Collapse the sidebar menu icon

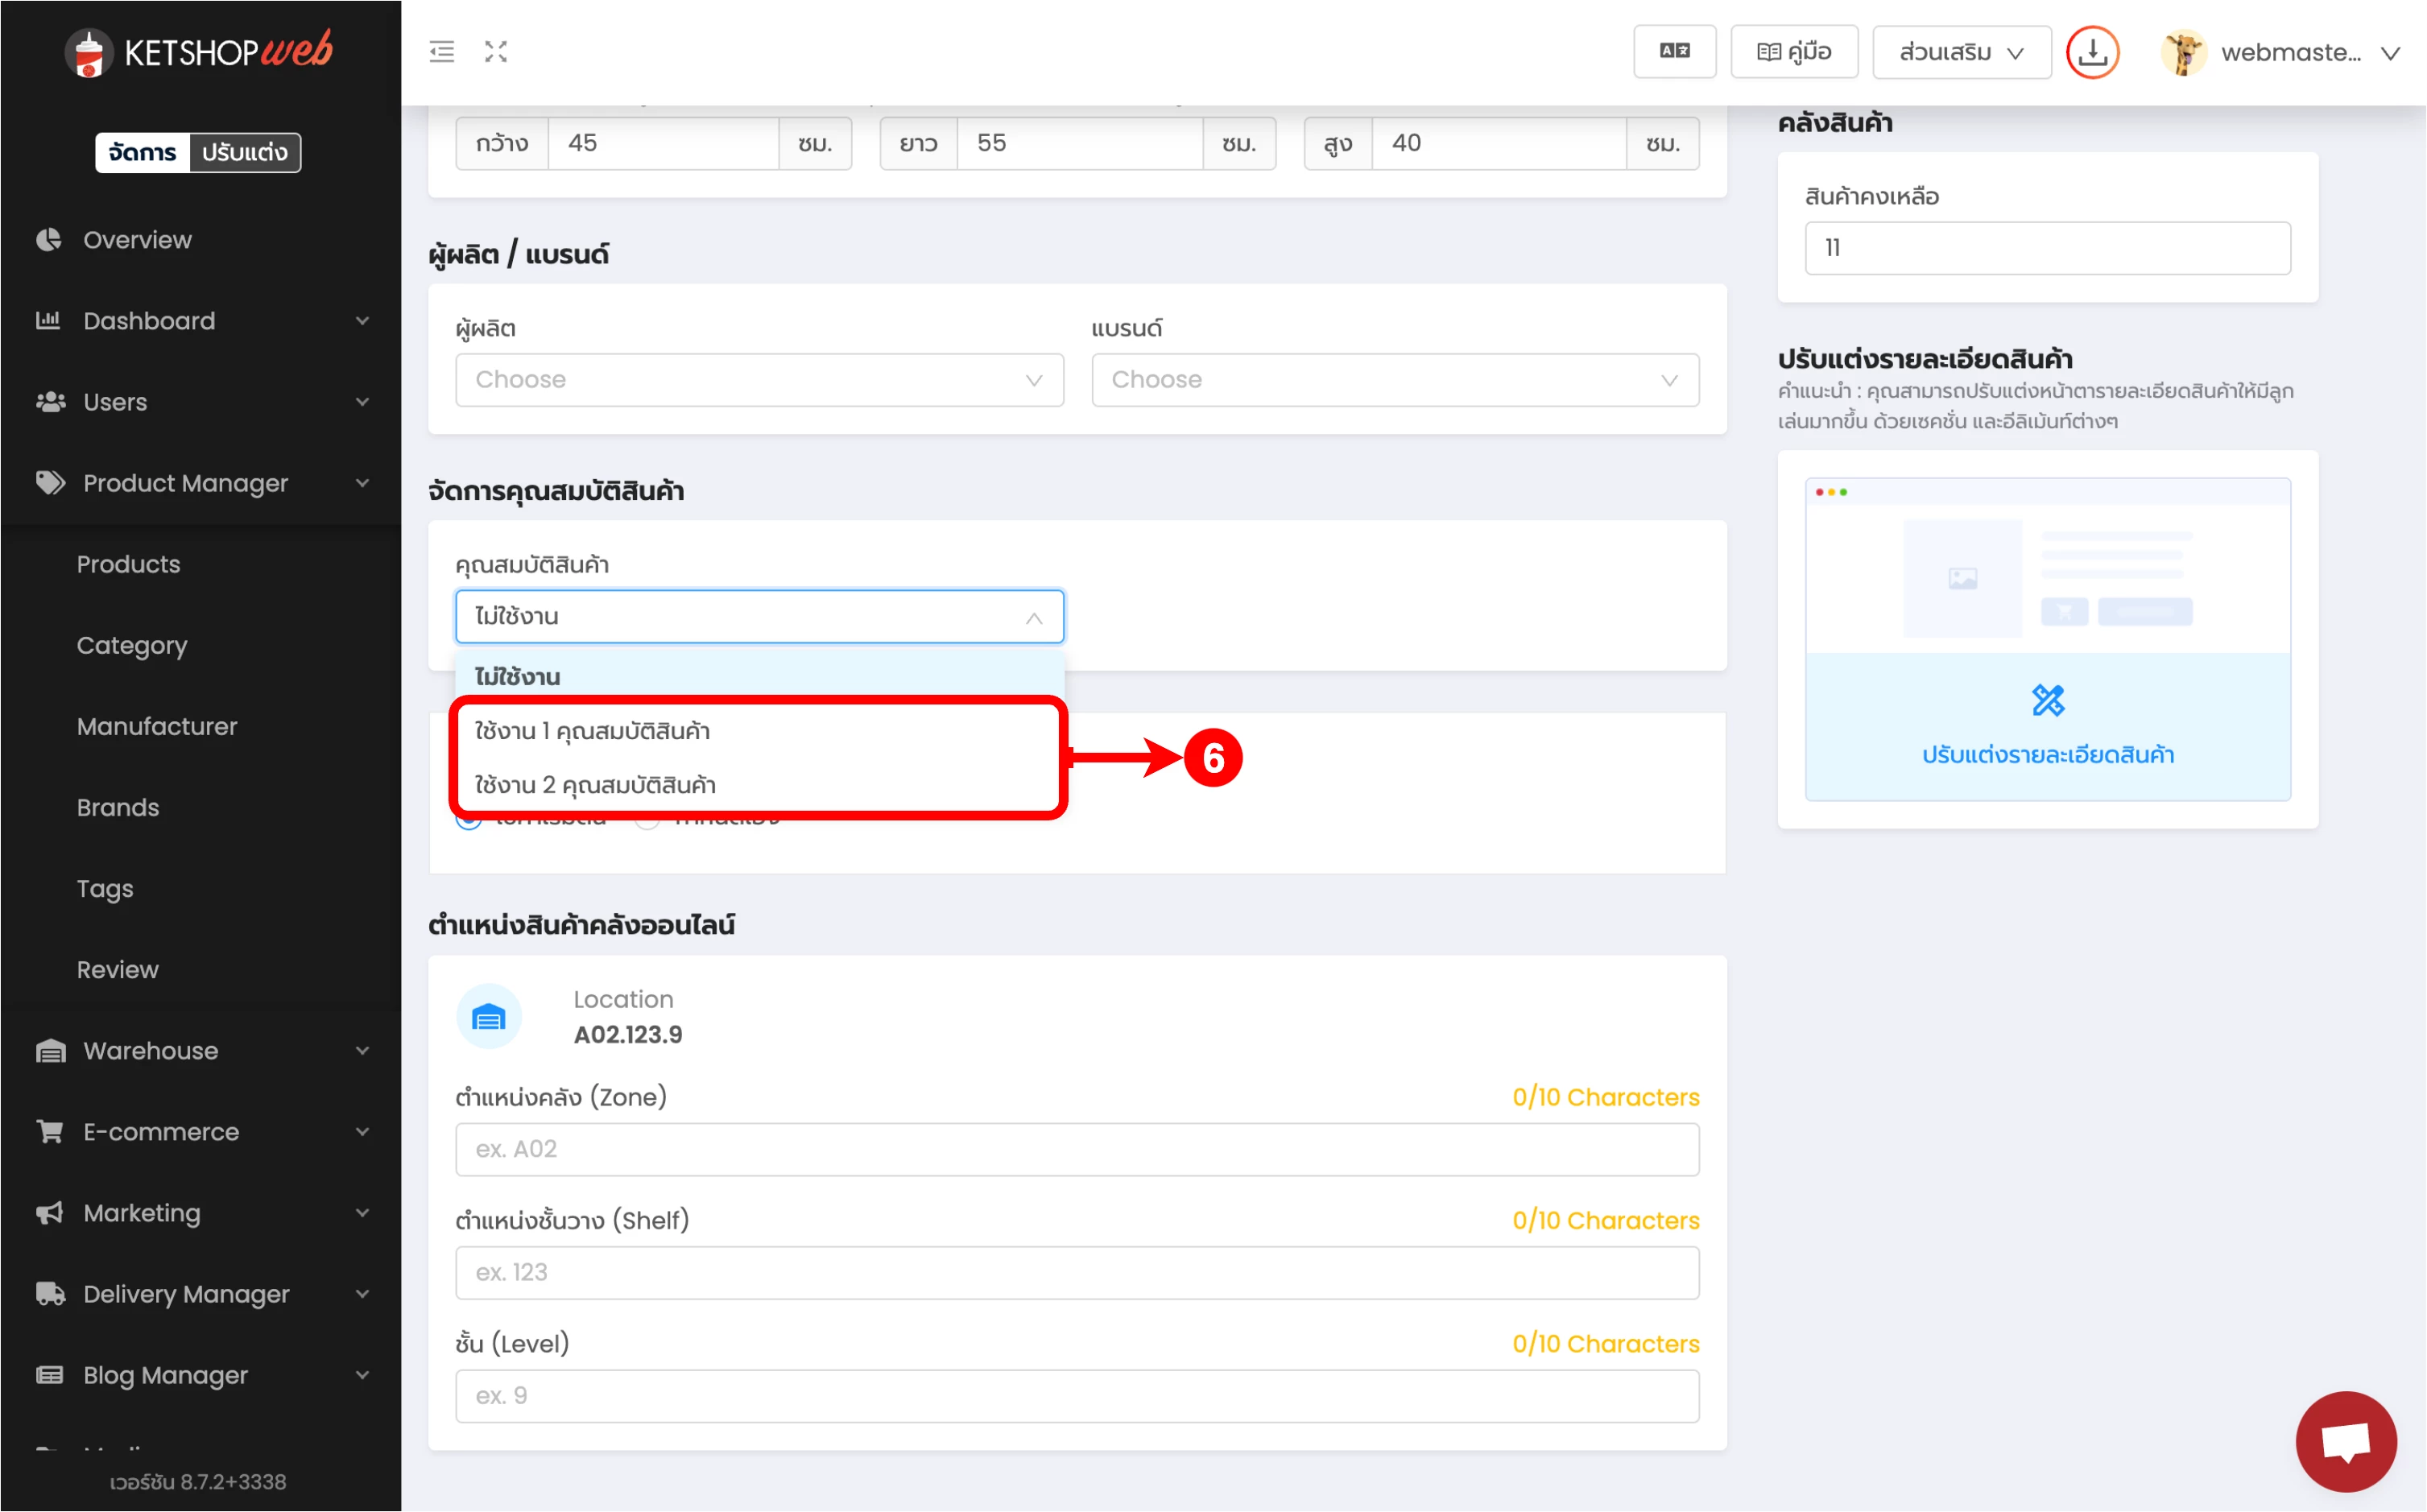[441, 52]
